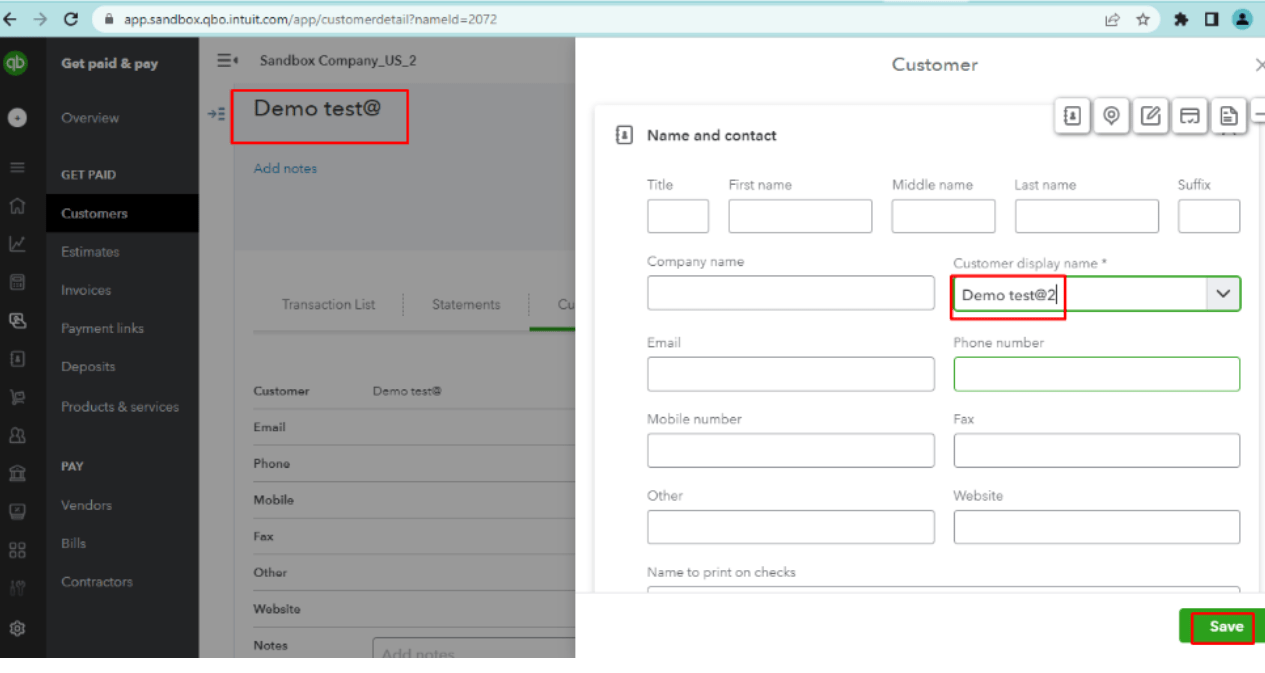Click the round New plus button
1265x673 pixels.
point(17,117)
